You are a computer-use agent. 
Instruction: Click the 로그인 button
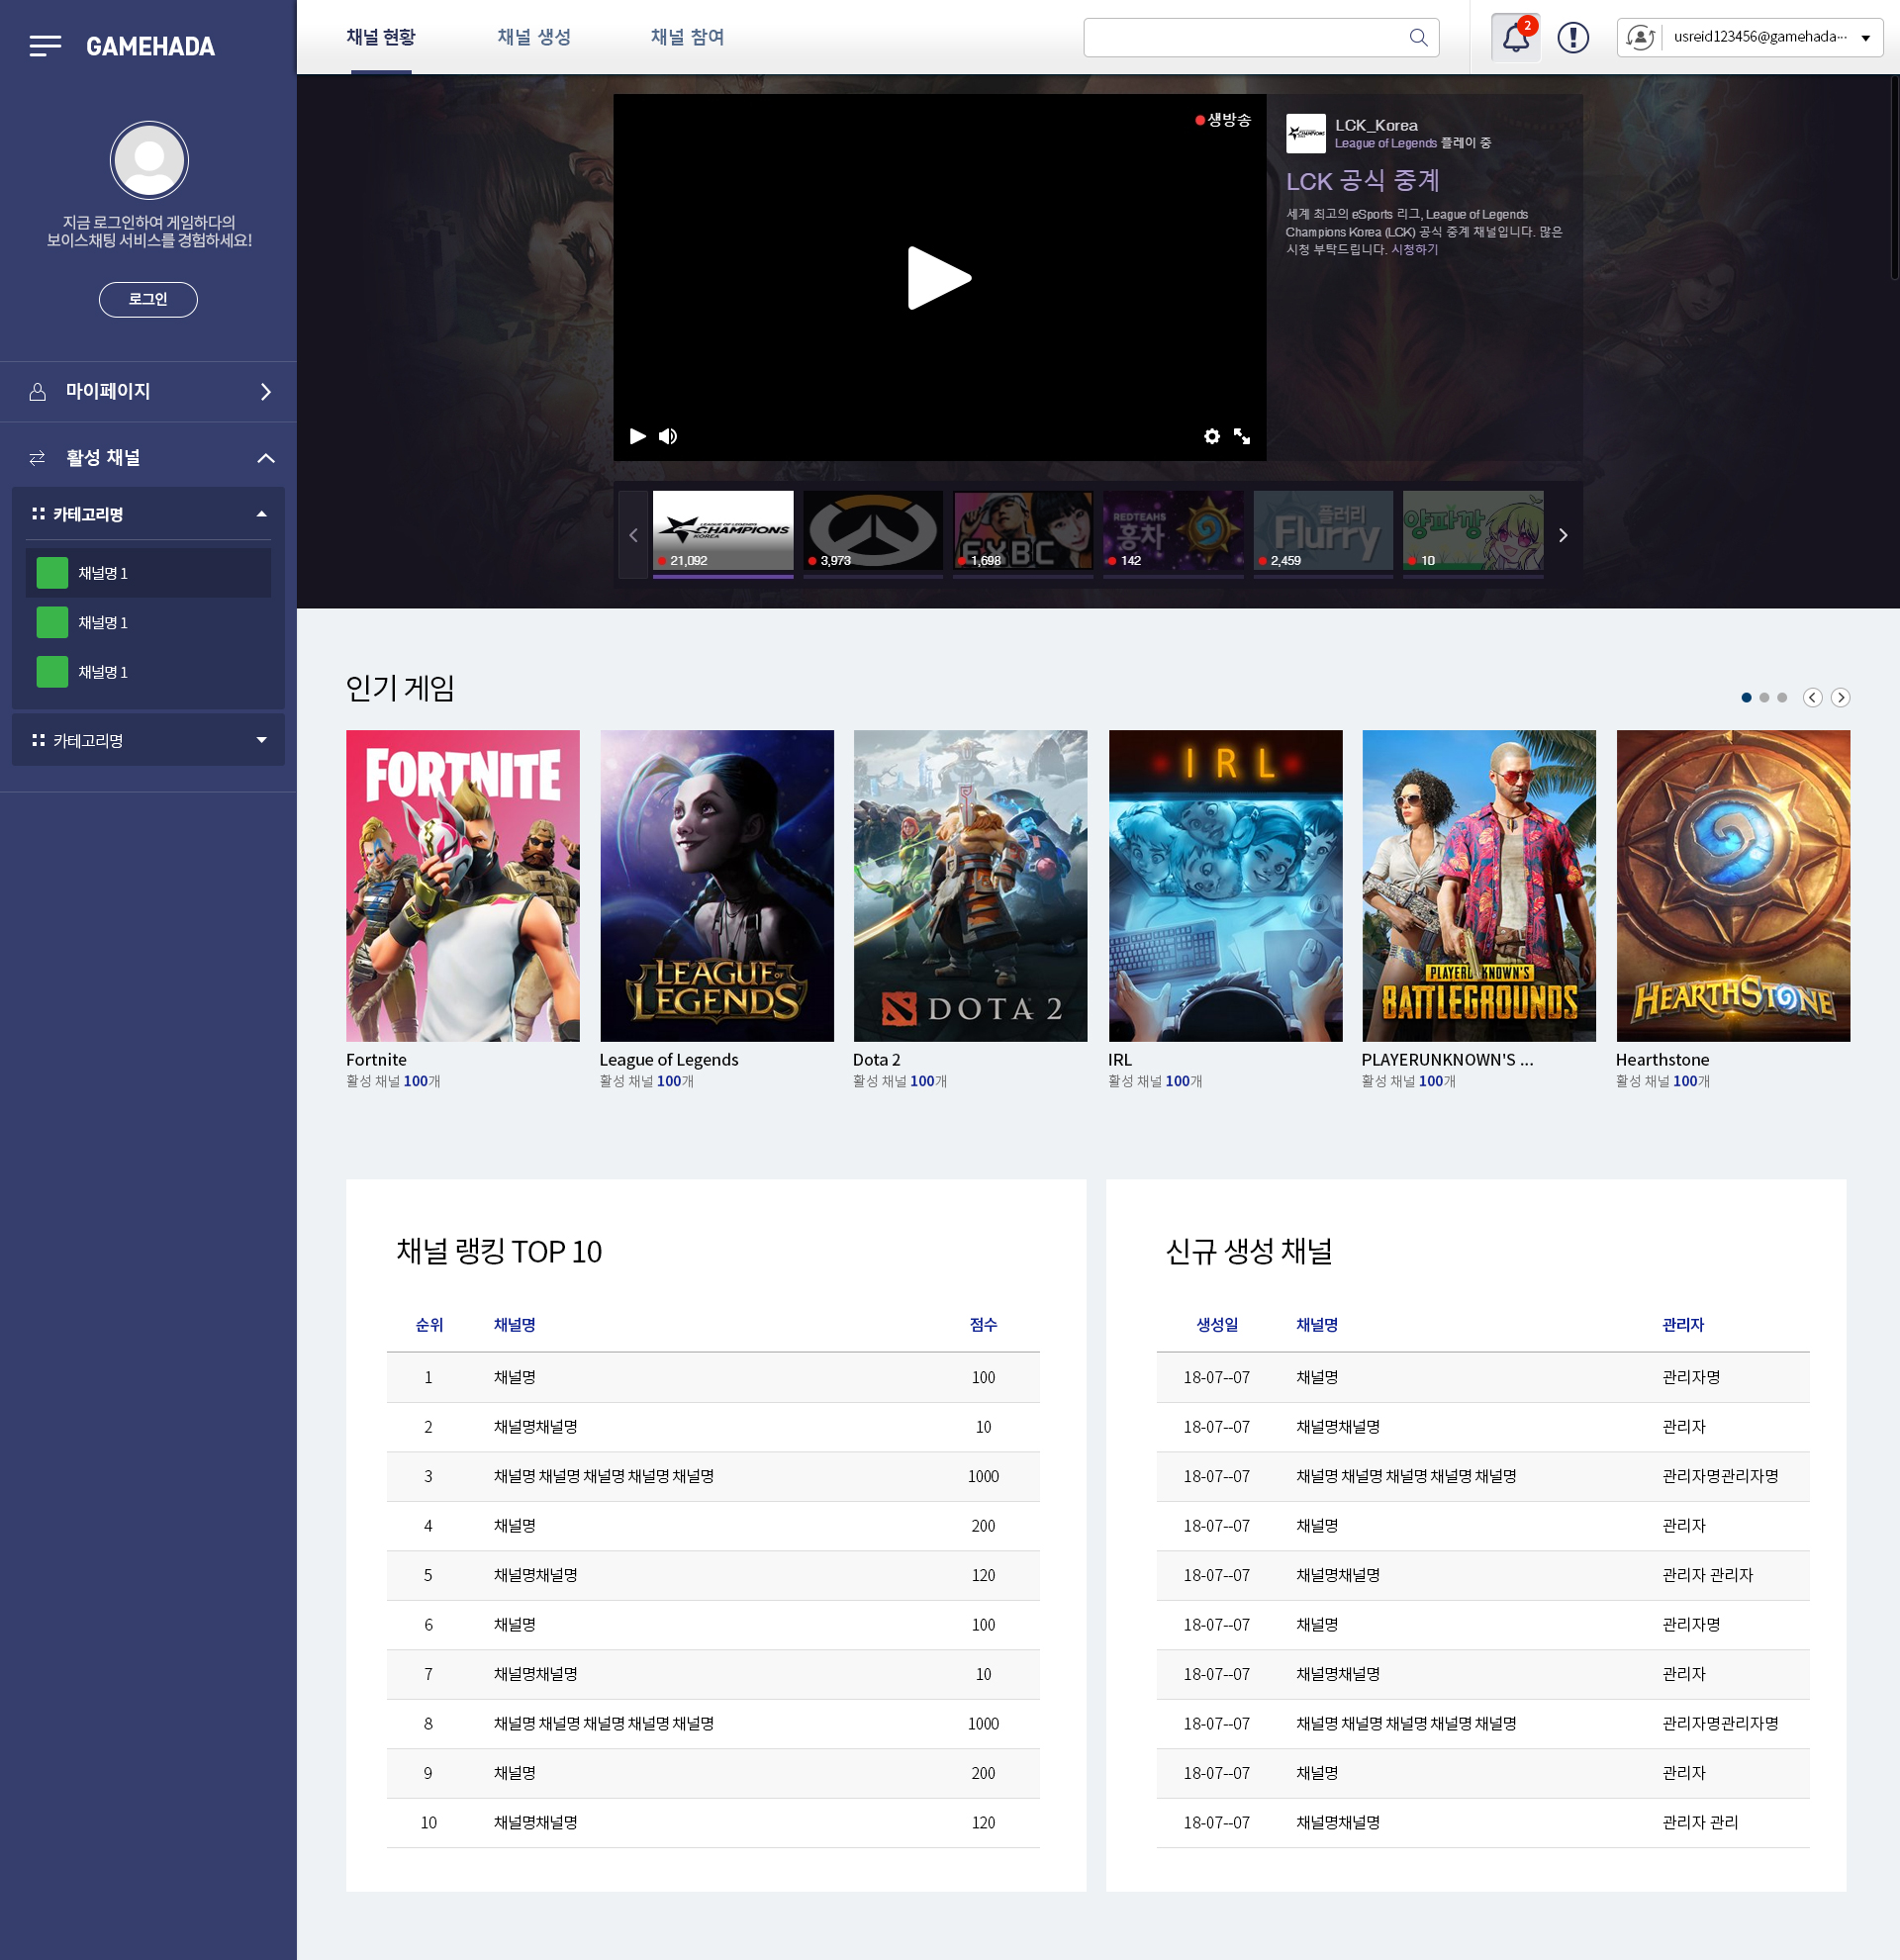coord(148,299)
